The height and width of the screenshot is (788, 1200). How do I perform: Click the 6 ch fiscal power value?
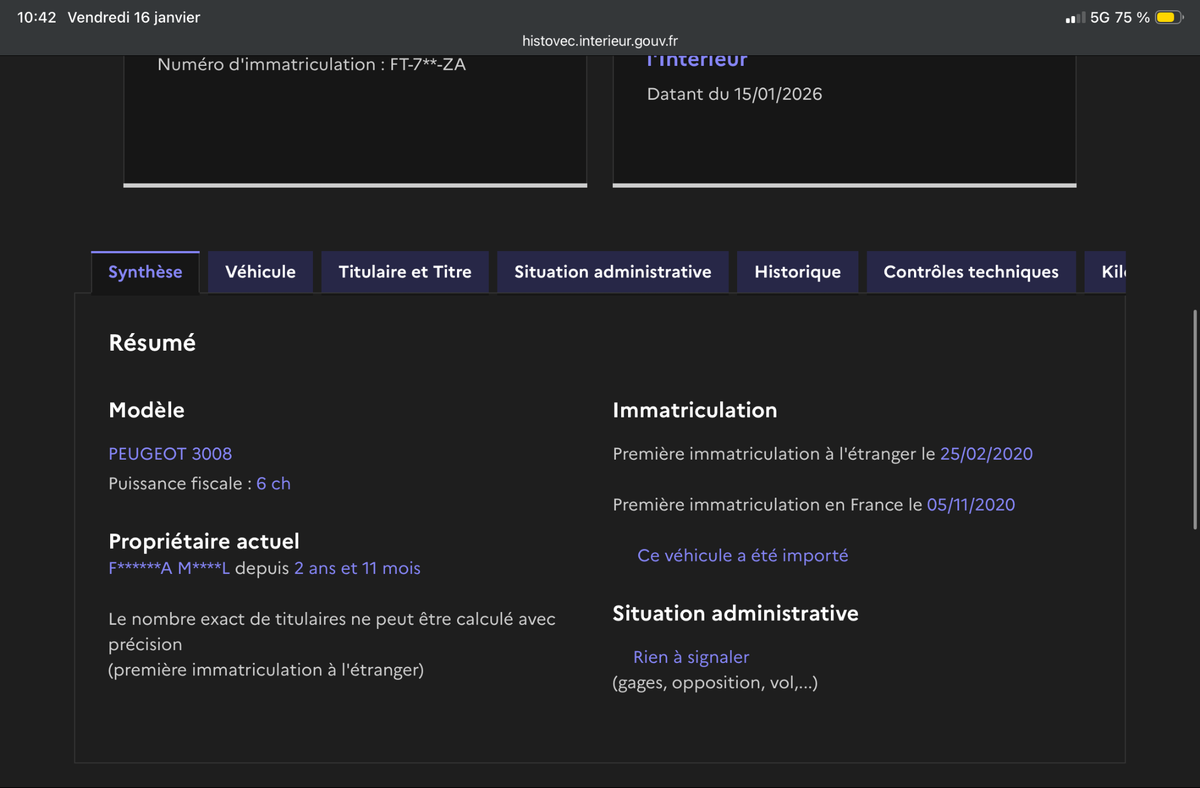tap(273, 484)
